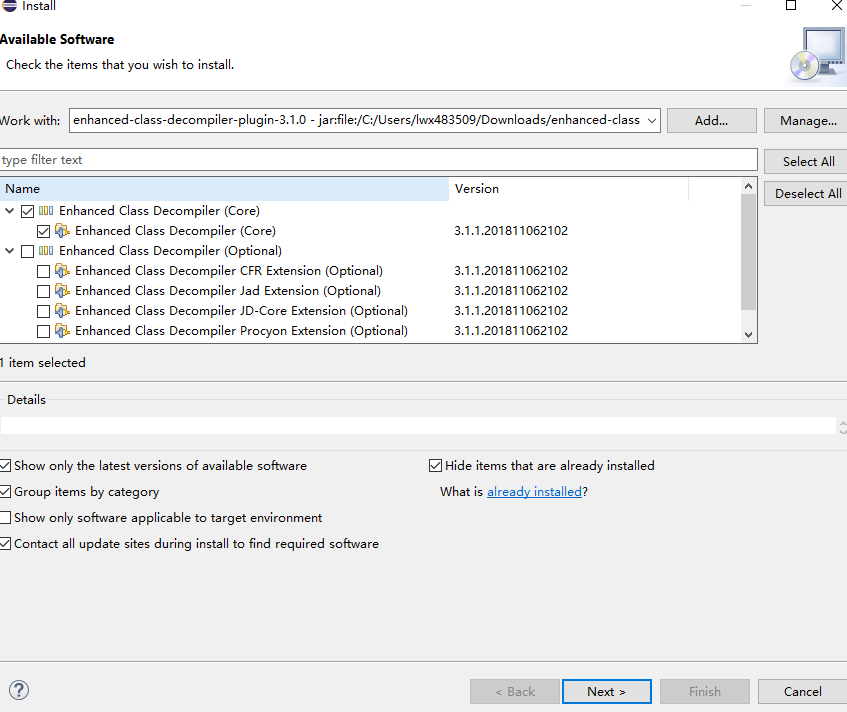The height and width of the screenshot is (712, 847).
Task: Check the Procyon Extension checkbox
Action: (43, 331)
